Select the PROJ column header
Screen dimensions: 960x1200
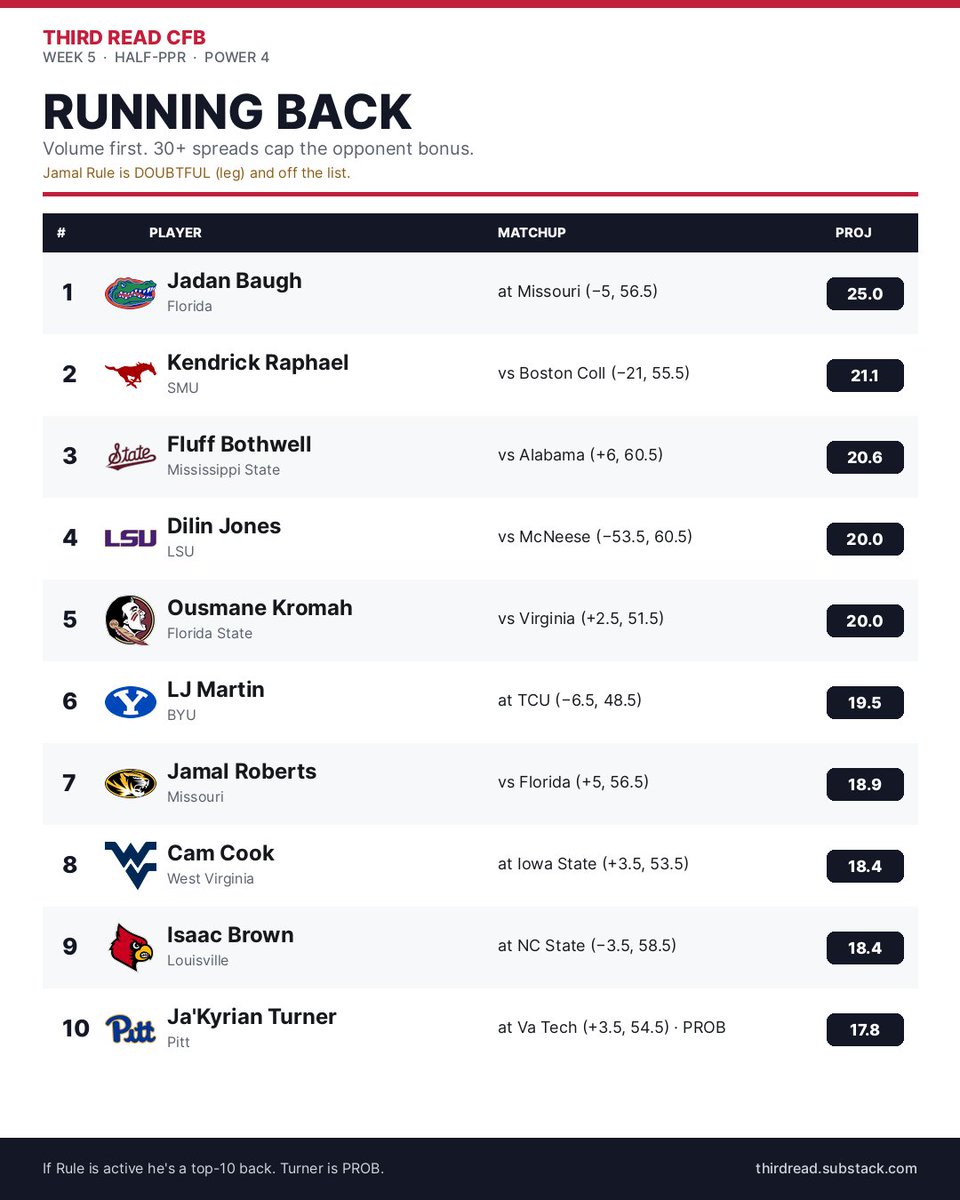[853, 232]
